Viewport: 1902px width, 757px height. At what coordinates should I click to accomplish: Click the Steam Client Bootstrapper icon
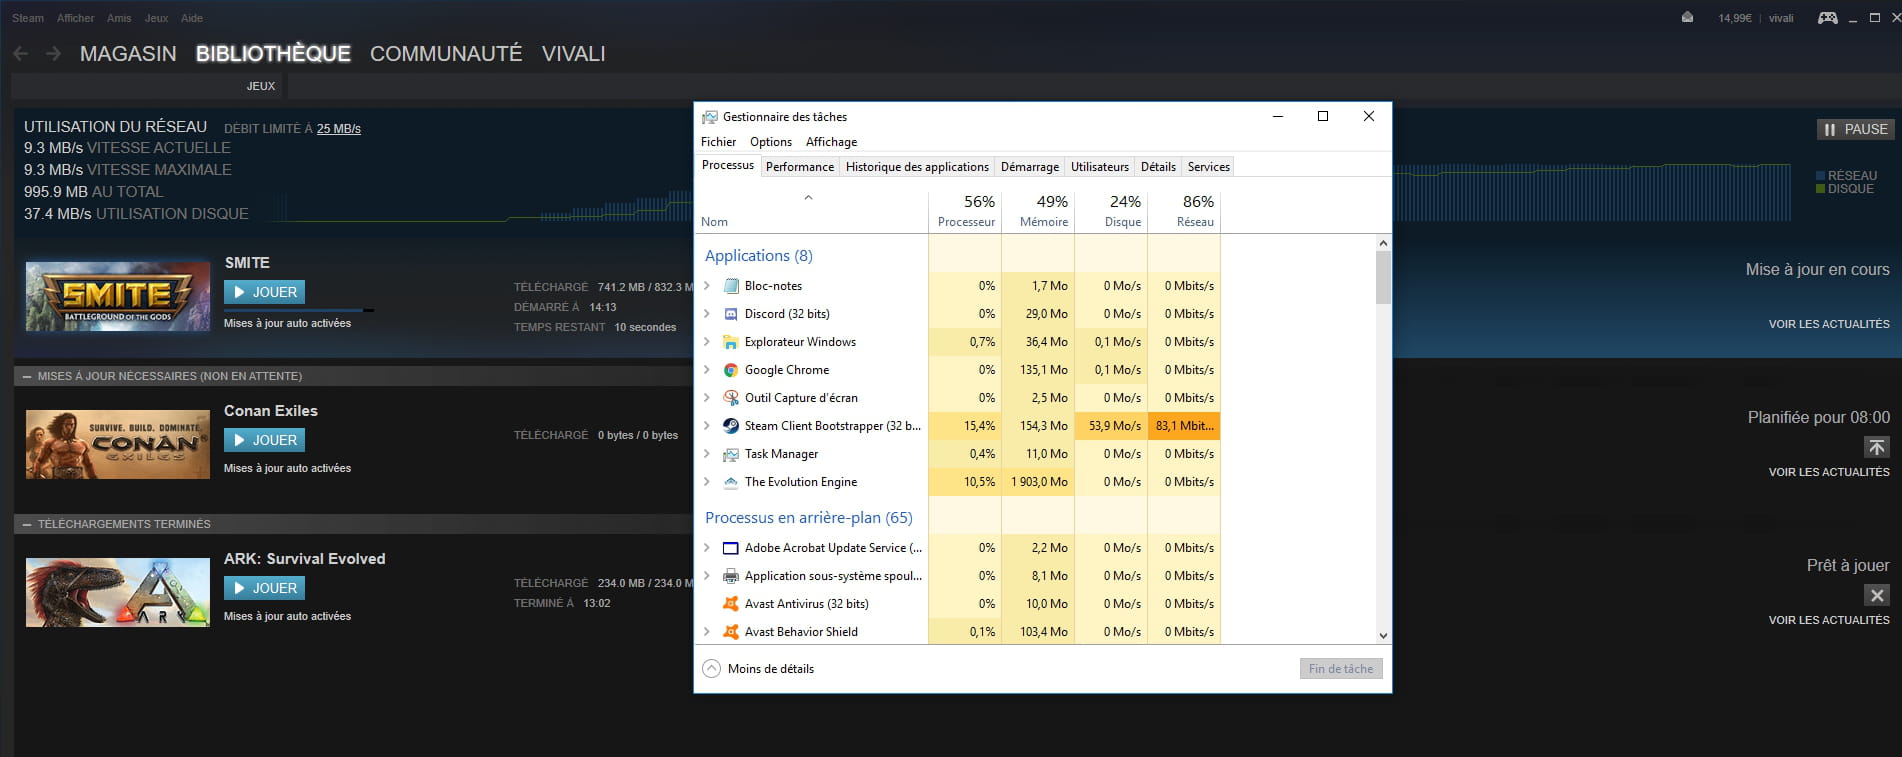click(731, 426)
